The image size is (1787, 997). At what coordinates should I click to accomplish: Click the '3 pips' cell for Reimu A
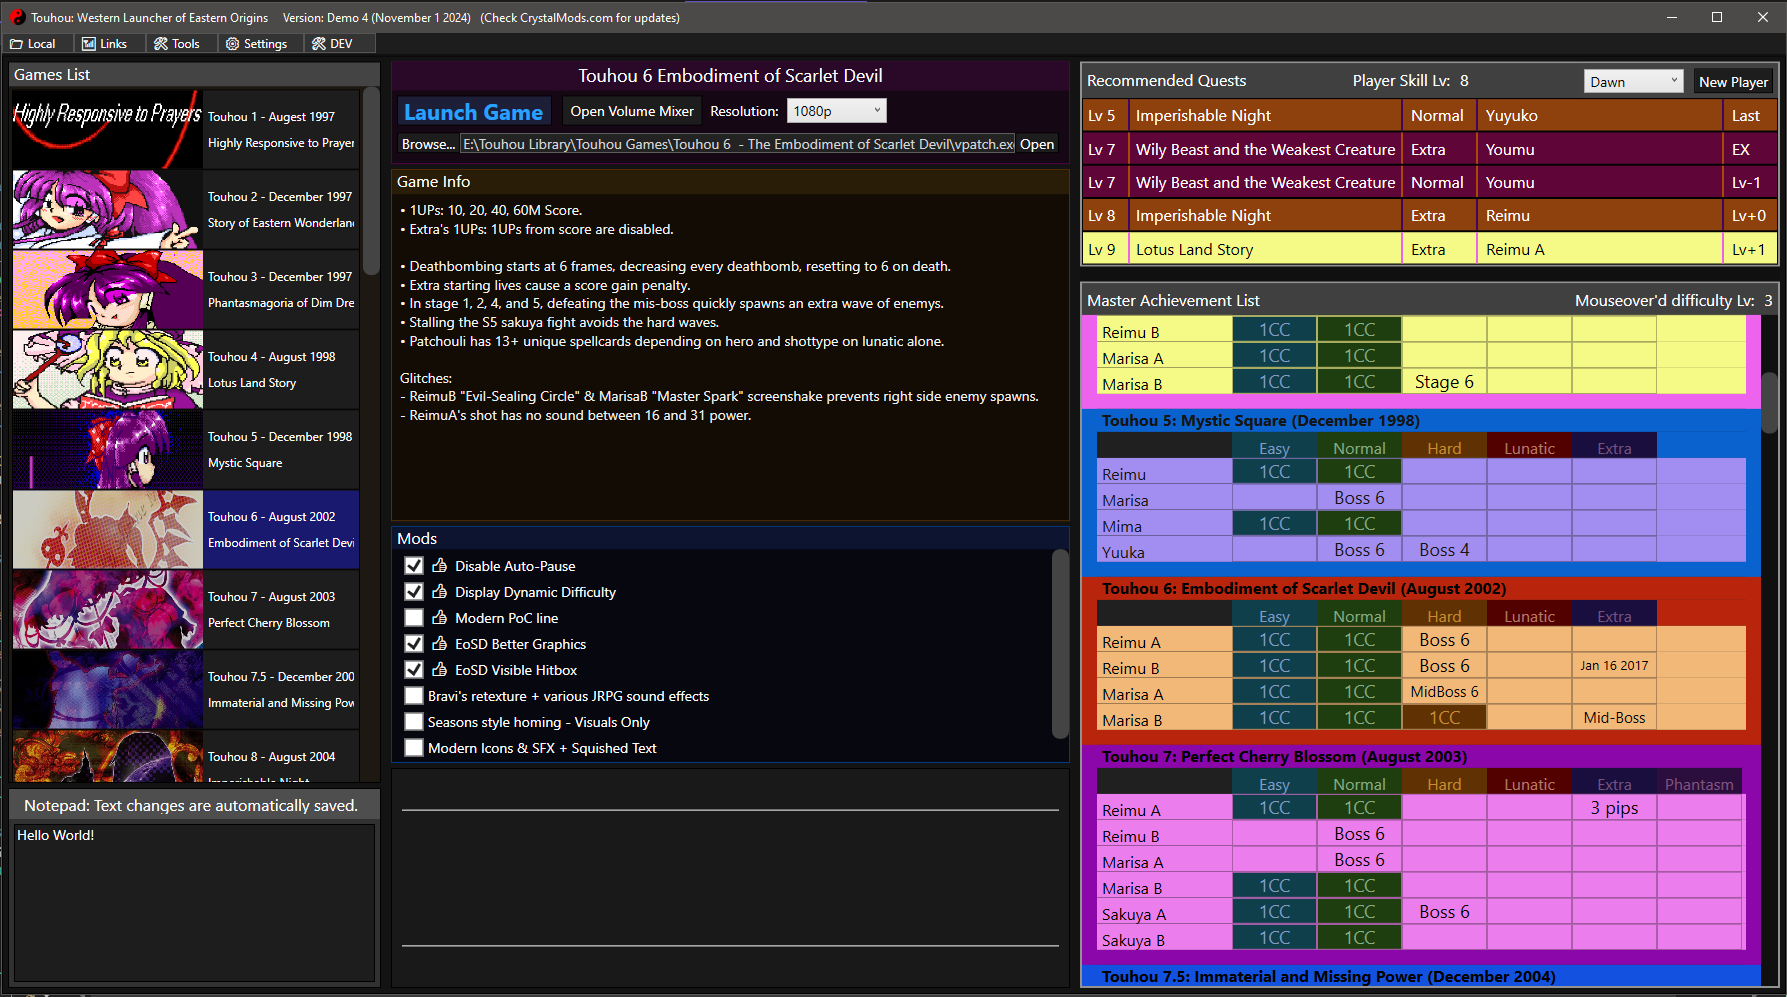coord(1614,808)
